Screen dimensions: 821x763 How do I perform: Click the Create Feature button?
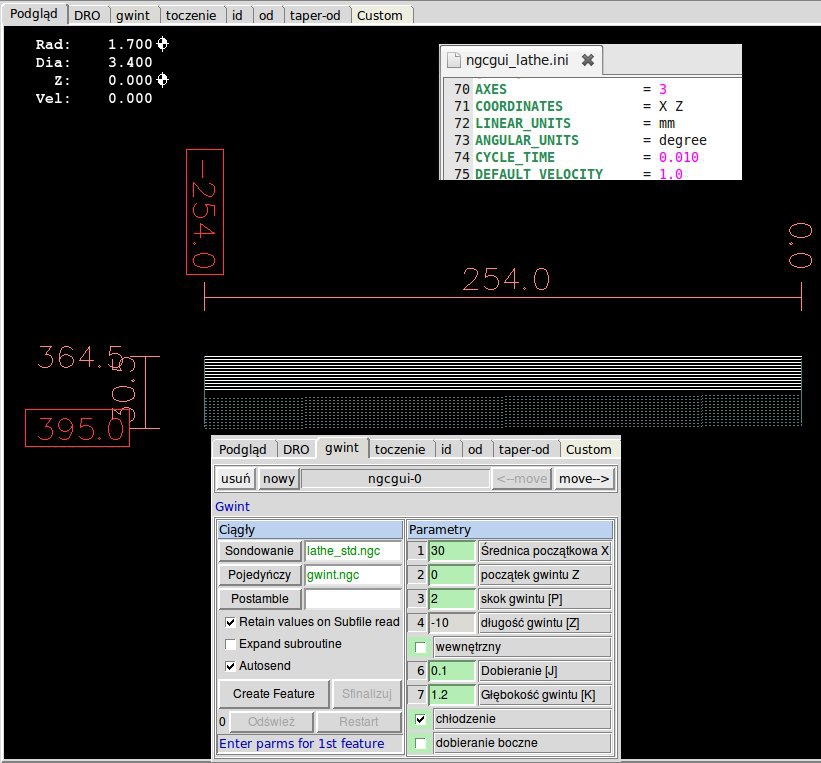point(274,694)
